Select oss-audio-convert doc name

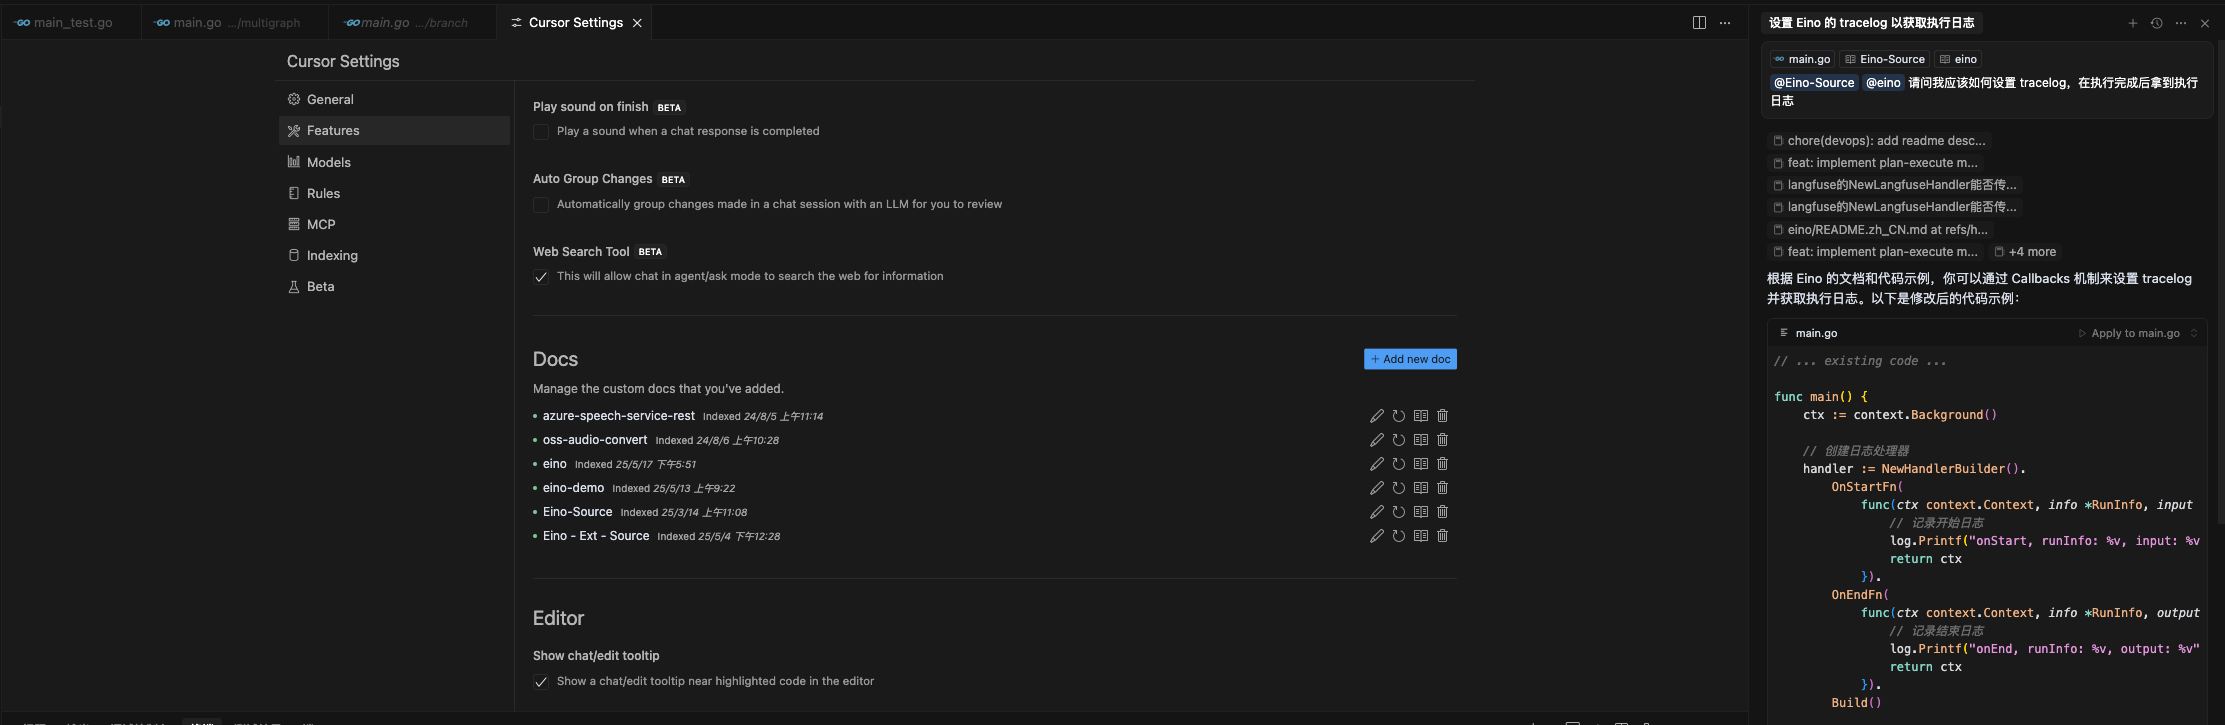pos(595,440)
